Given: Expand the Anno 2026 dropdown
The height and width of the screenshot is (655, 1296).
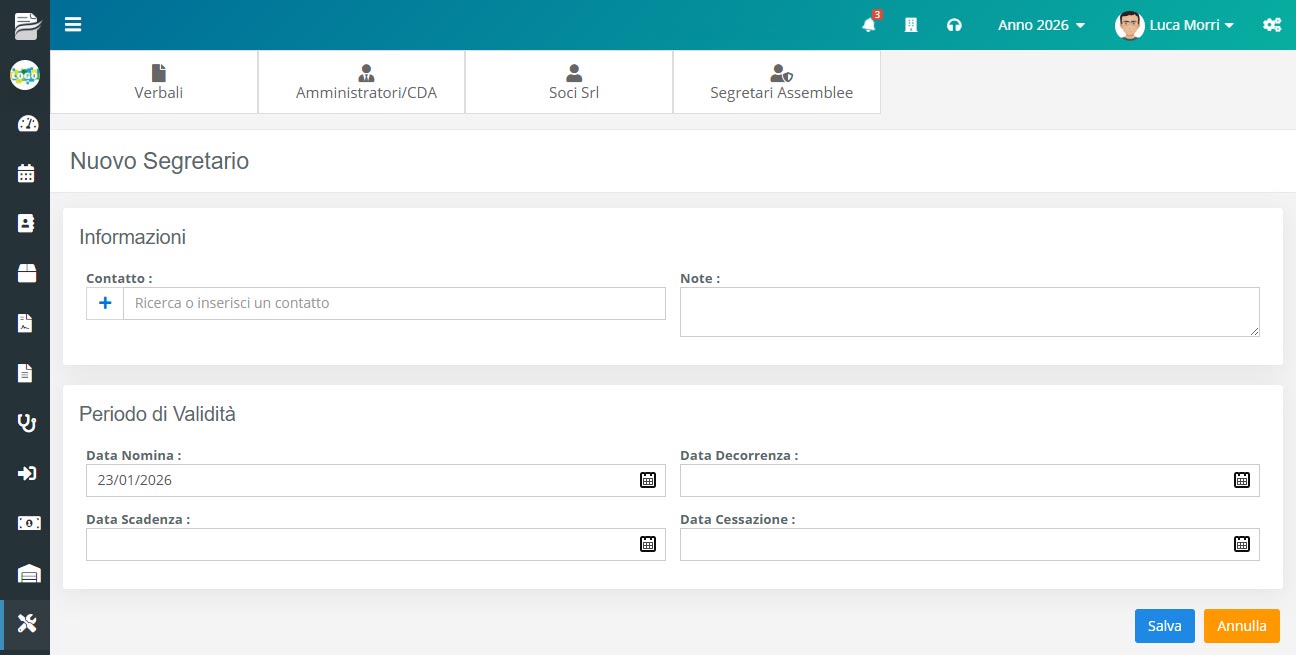Looking at the screenshot, I should (x=1041, y=25).
